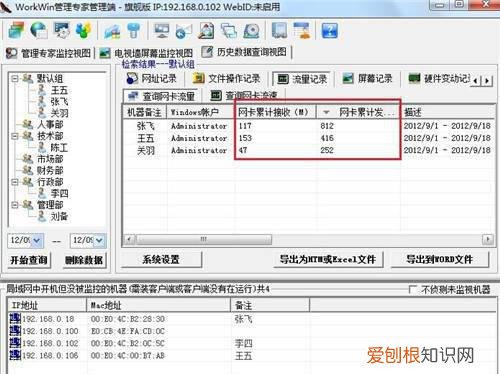Collapse the 管理部 tree node
Image resolution: width=500 pixels, height=374 pixels.
pos(15,205)
